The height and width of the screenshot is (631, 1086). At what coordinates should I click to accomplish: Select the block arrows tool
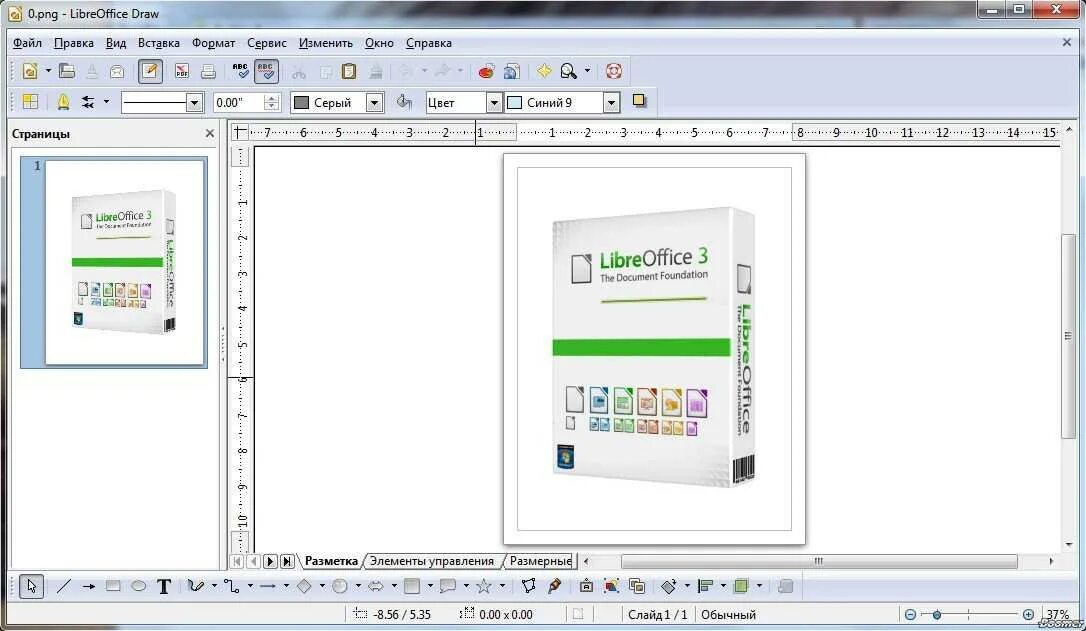point(375,587)
